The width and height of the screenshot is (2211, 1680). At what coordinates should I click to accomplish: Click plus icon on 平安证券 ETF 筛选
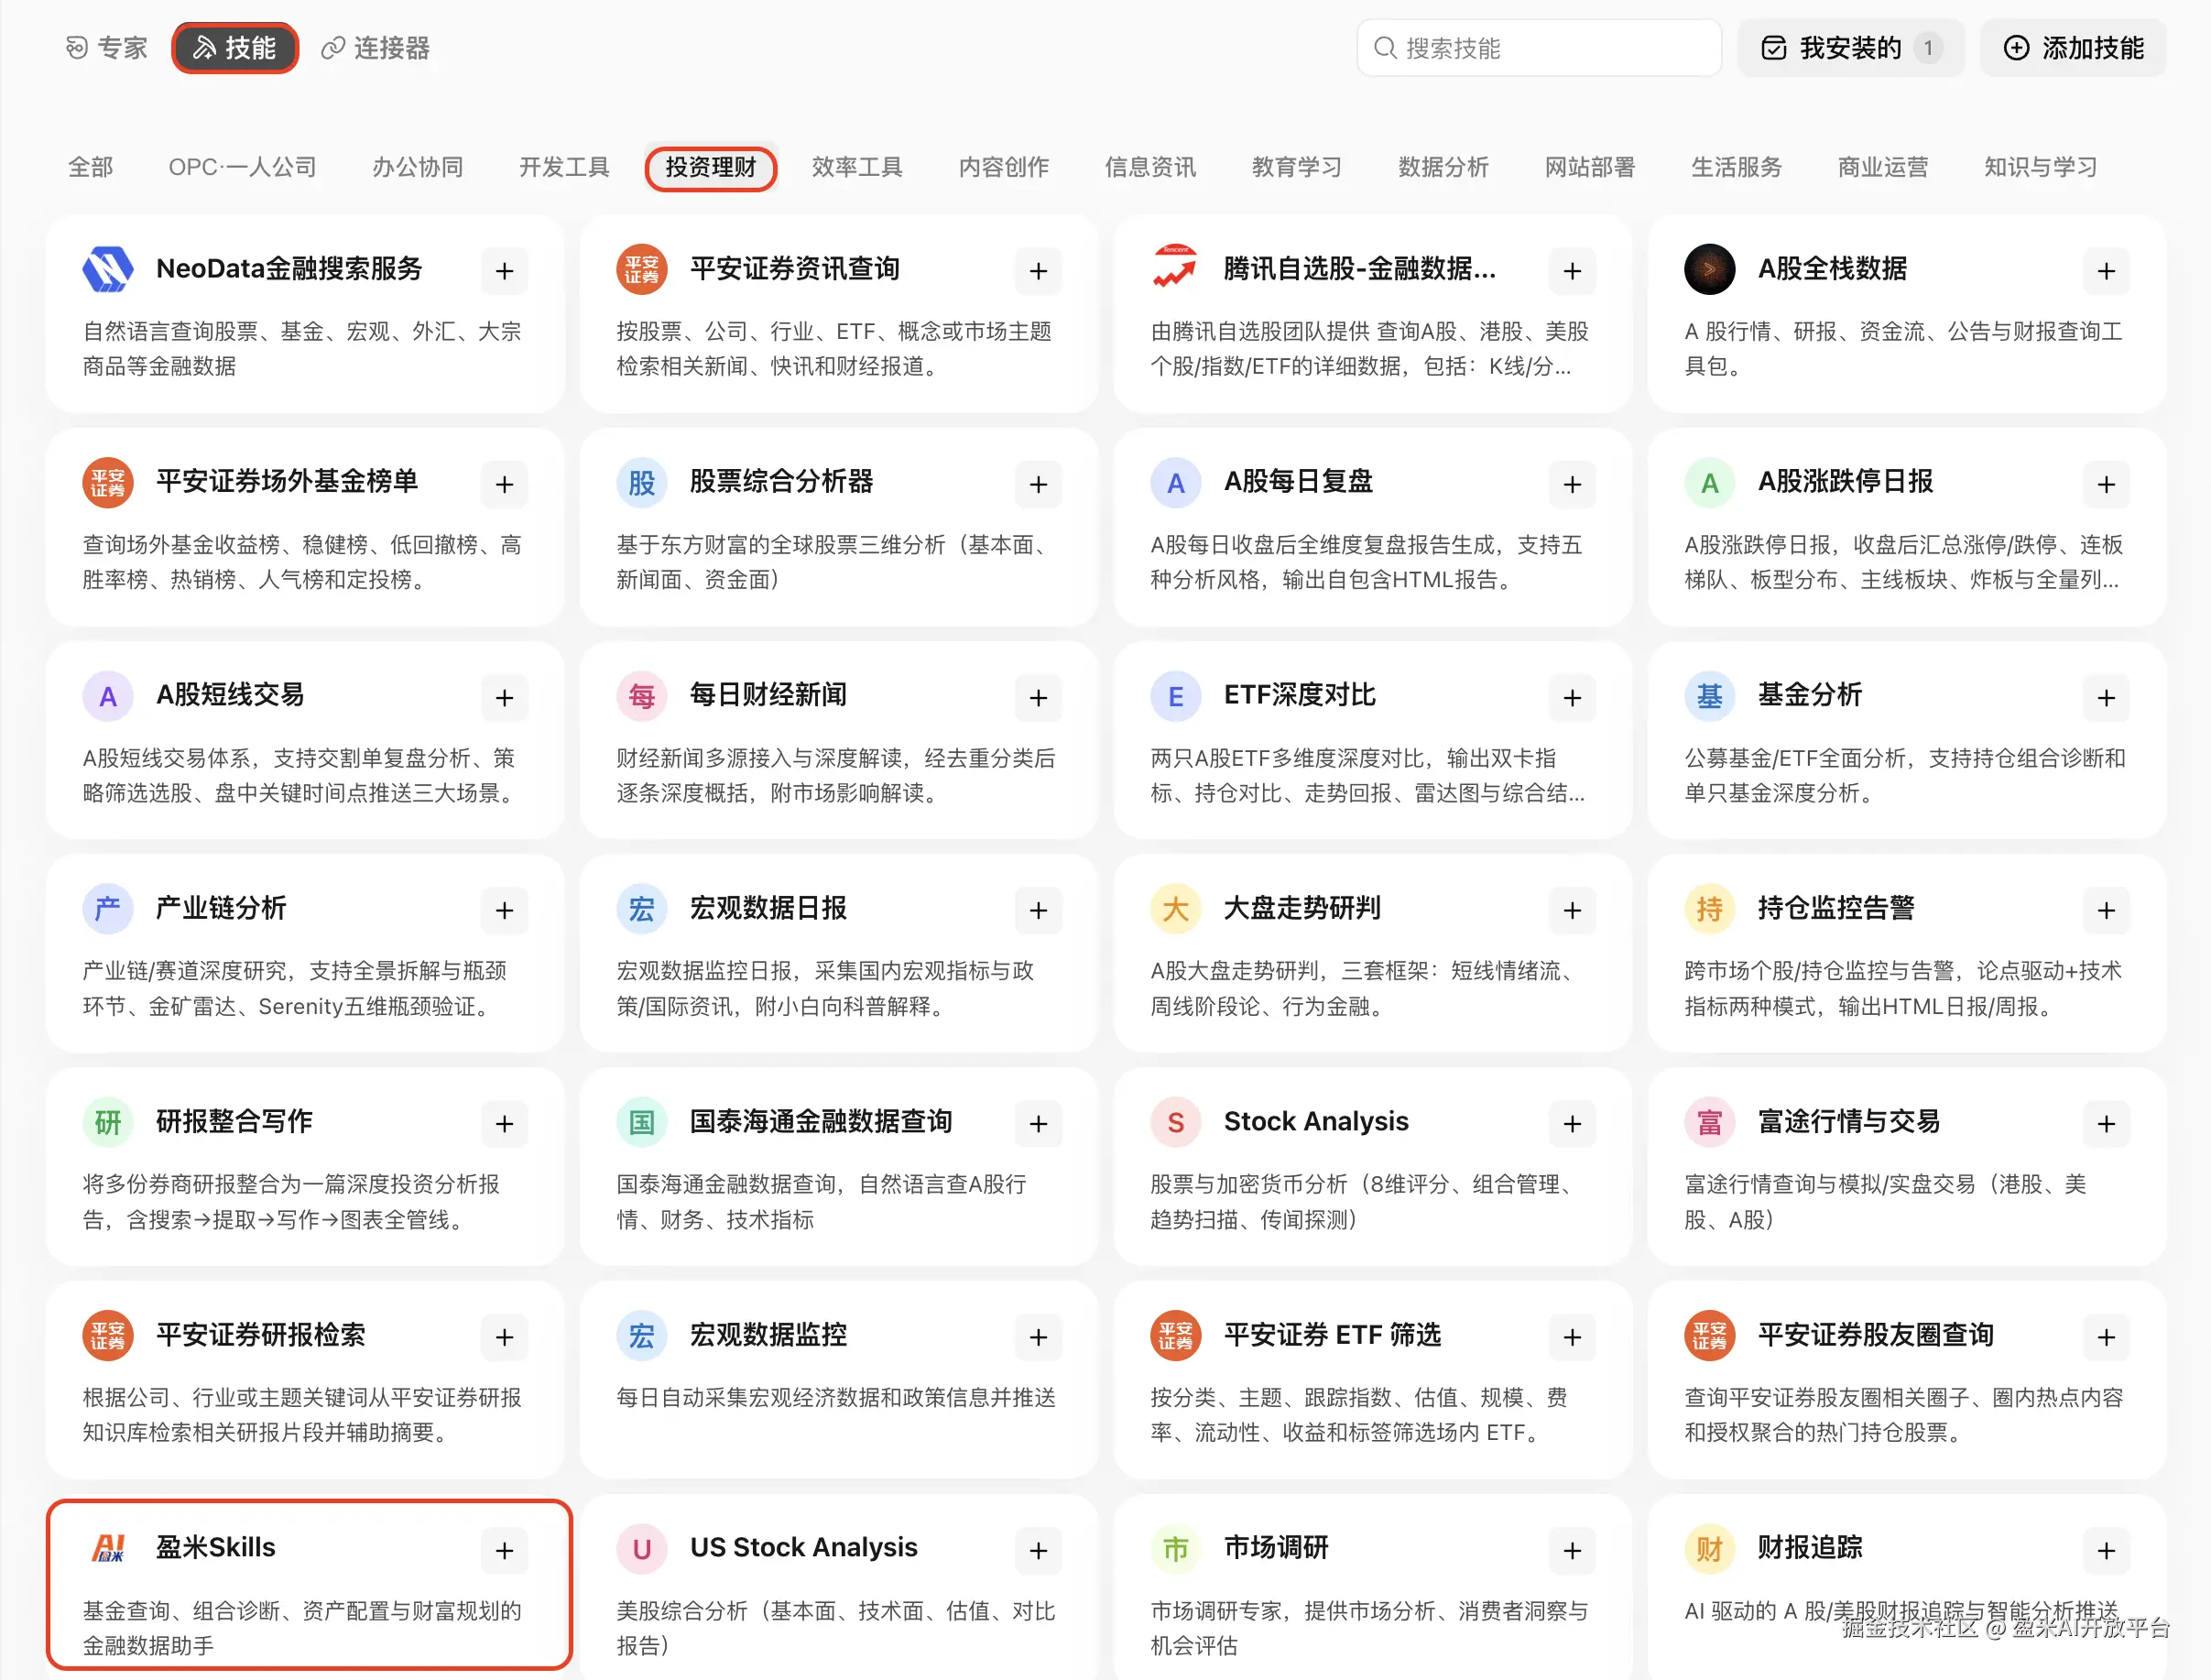pyautogui.click(x=1572, y=1337)
